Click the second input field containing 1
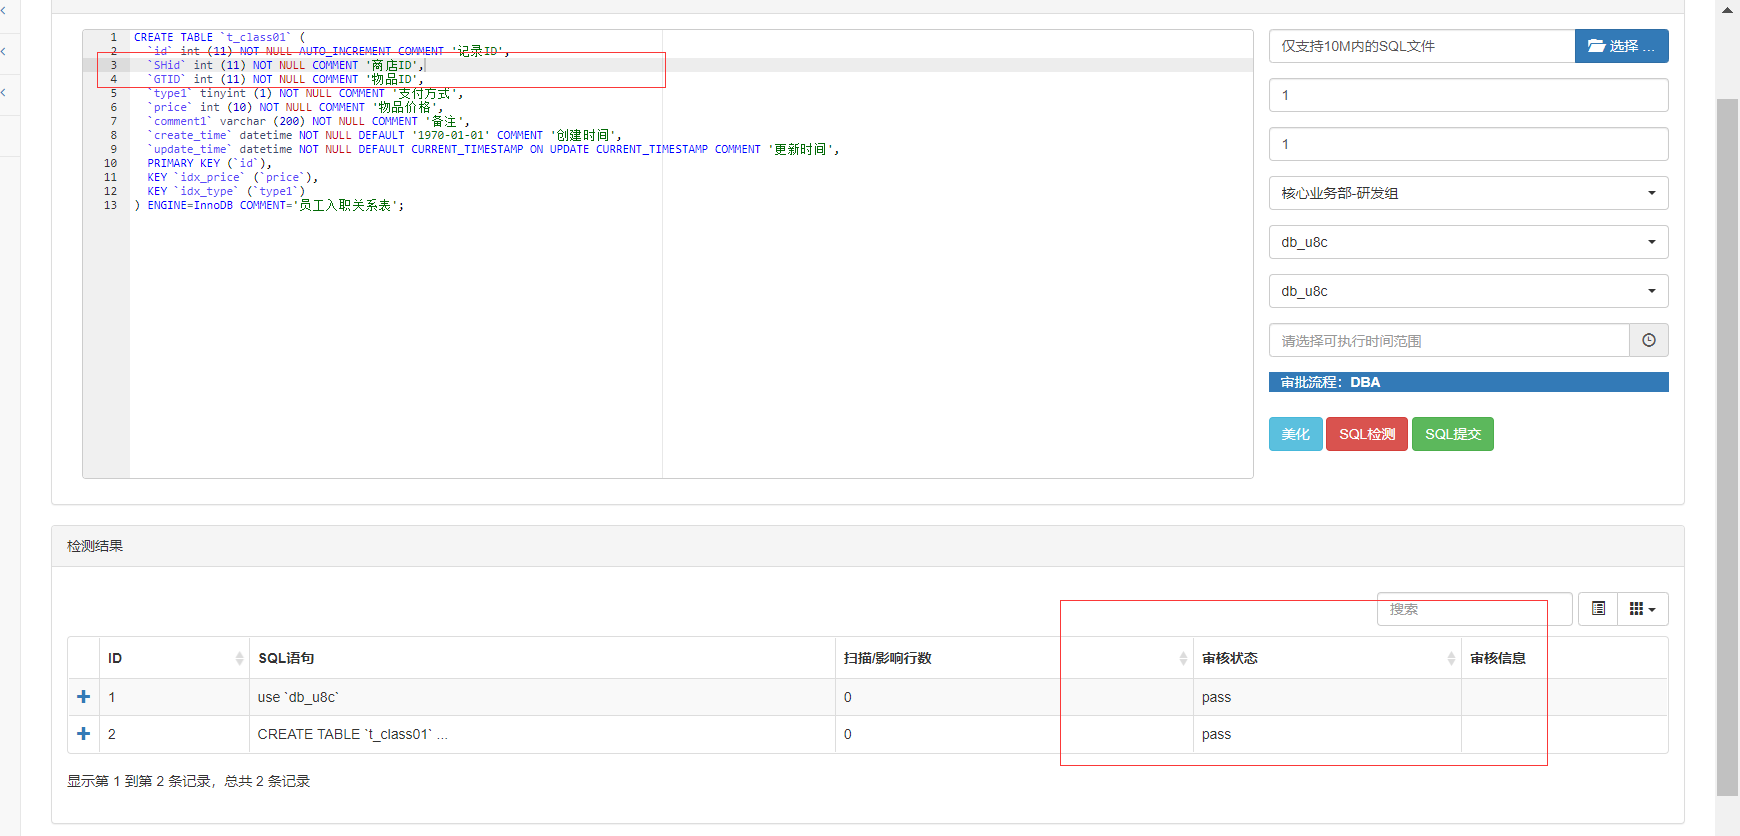 (1468, 144)
